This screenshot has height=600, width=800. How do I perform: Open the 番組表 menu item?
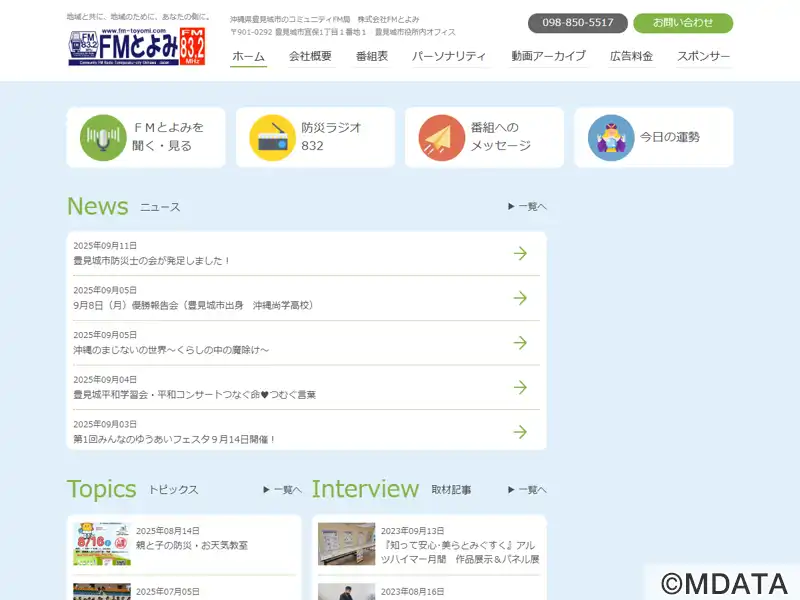point(372,56)
